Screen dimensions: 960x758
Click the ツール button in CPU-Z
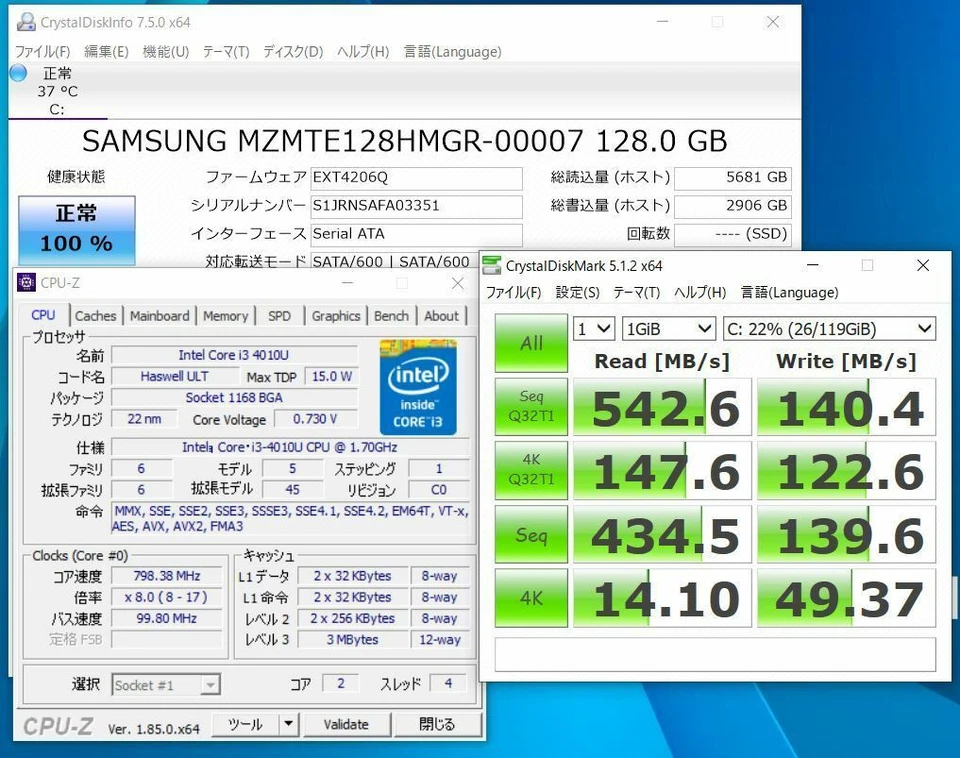click(246, 724)
